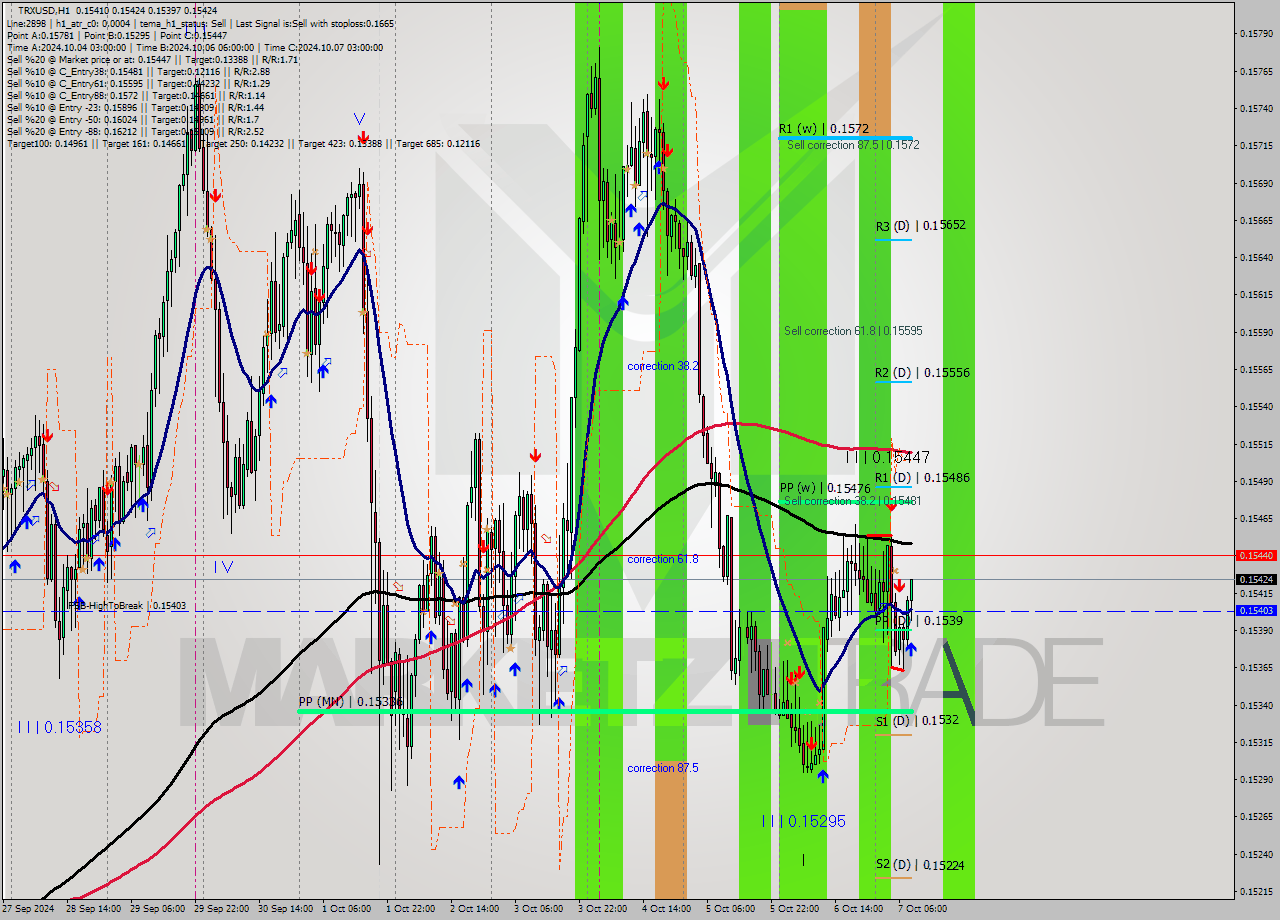Screen dimensions: 1280x920
Task: Click the | | | 0.15358 wave label
Action: tap(59, 727)
